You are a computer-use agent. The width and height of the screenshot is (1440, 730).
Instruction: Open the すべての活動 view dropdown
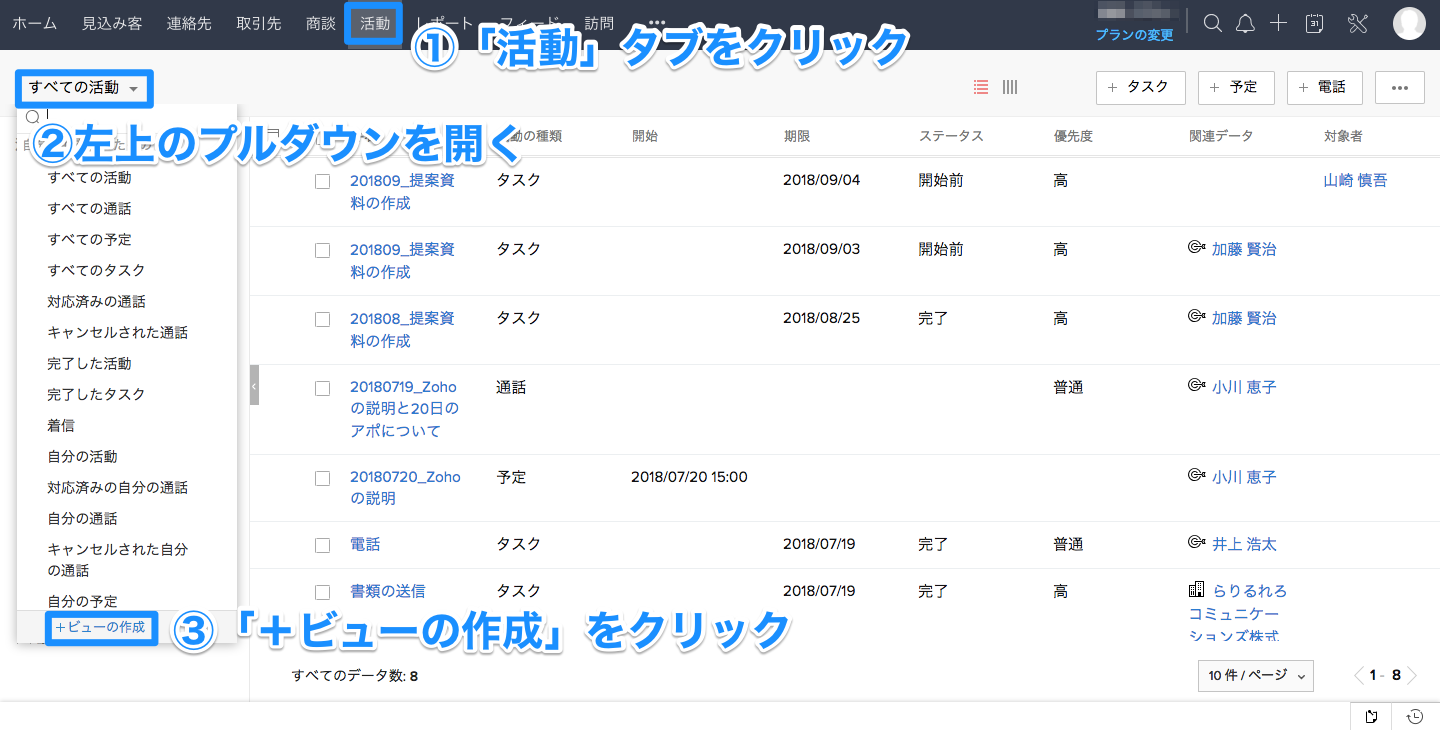pos(84,88)
